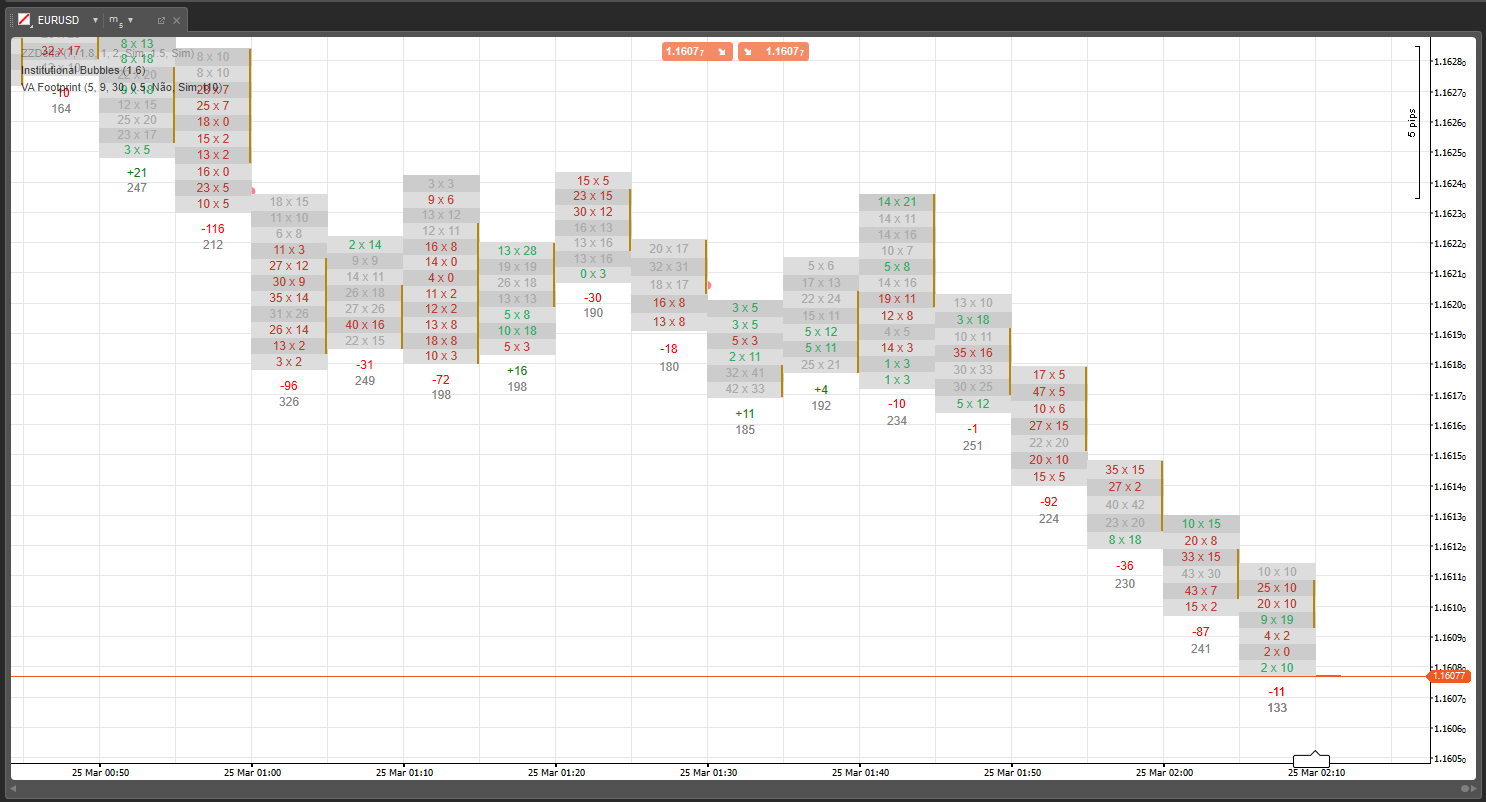This screenshot has width=1486, height=802.
Task: Click the time axis marker above 02:10
Action: point(1310,760)
